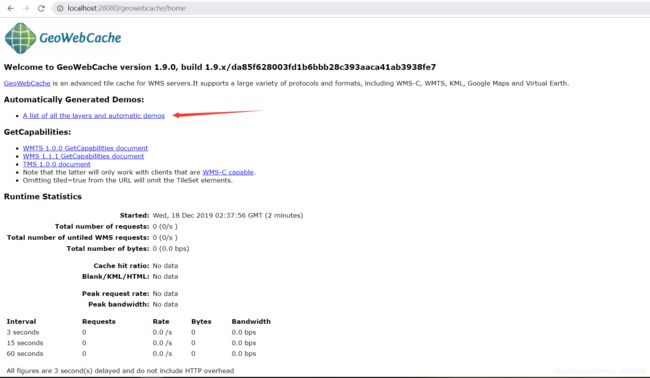Click the site info icon in address bar
The image size is (650, 378).
60,8
